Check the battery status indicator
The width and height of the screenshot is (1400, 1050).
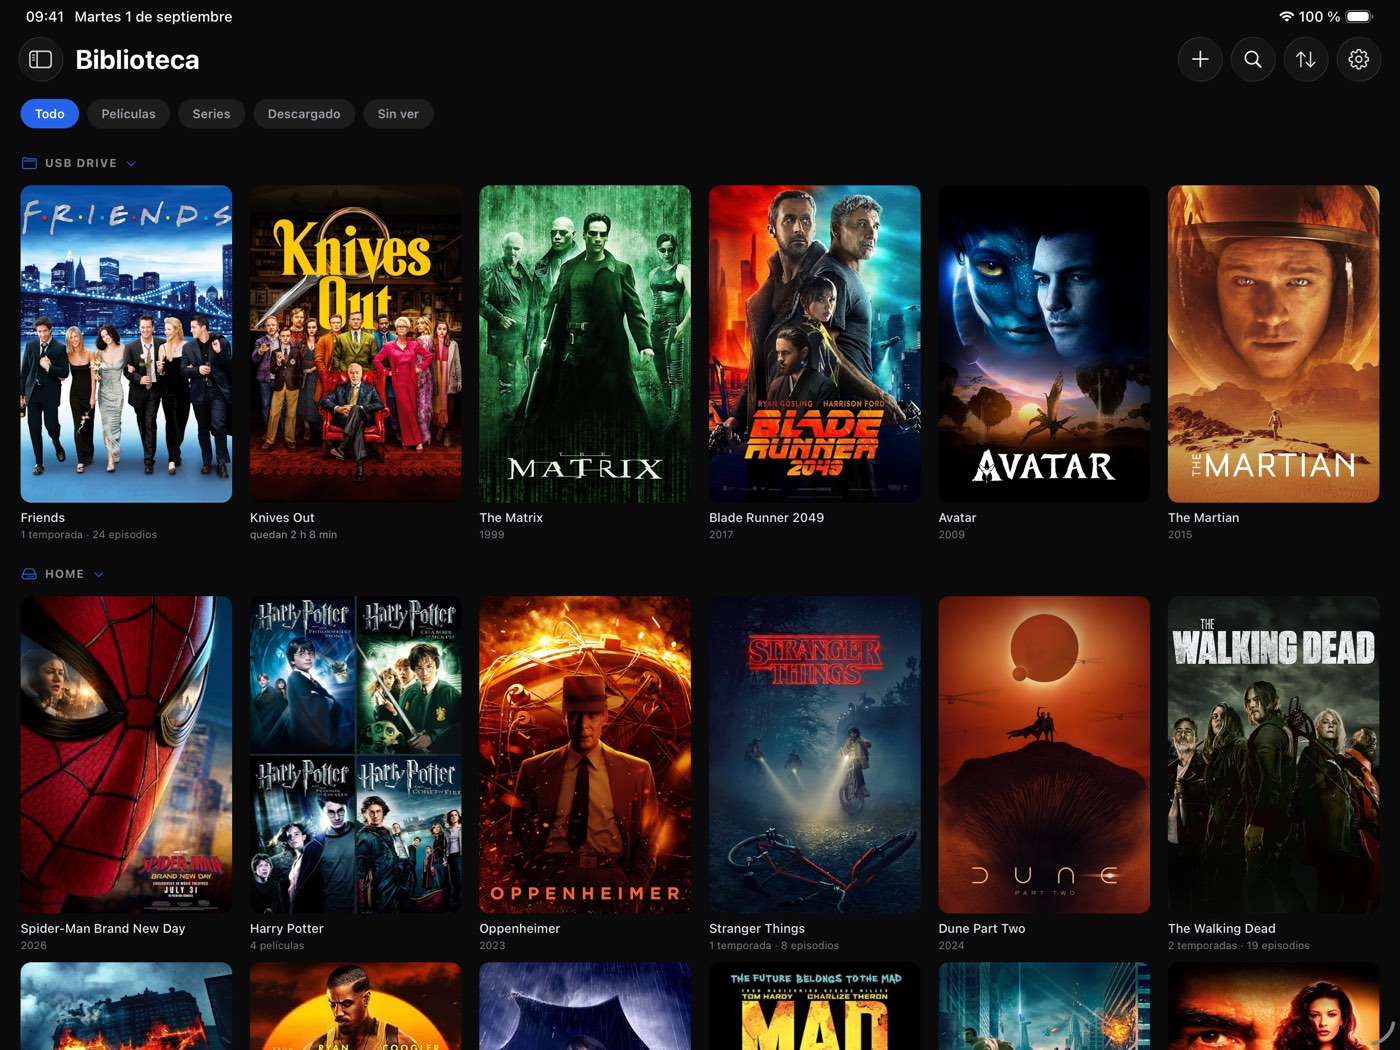pyautogui.click(x=1359, y=17)
